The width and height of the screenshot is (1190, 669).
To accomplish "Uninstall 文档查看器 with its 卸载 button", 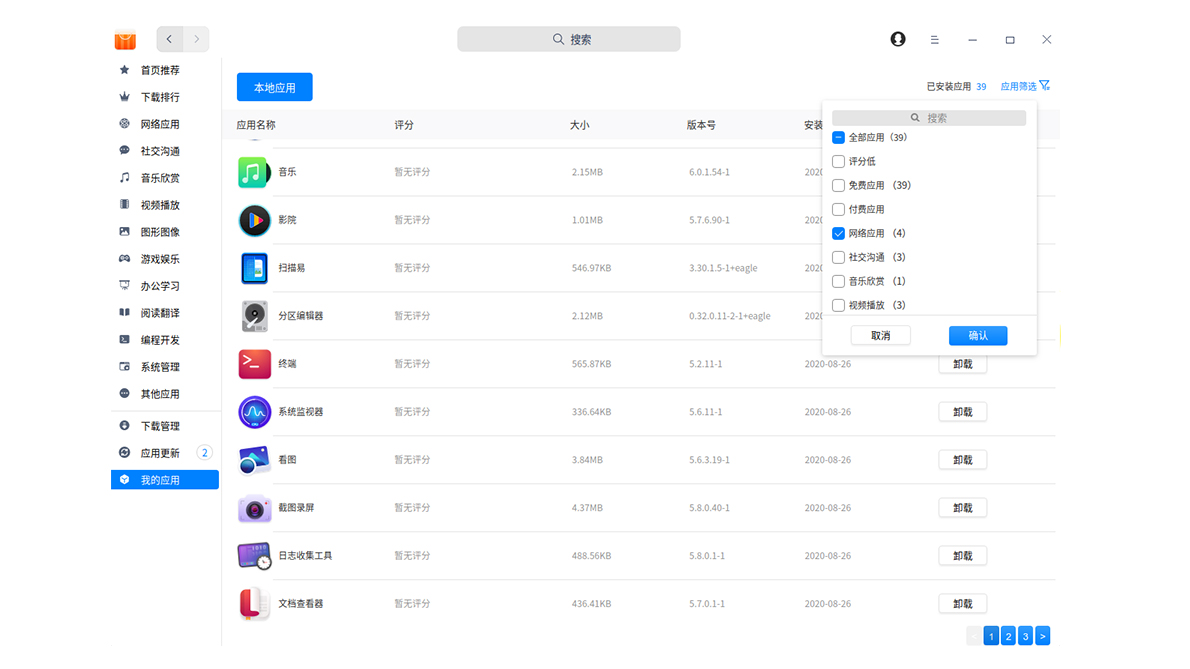I will (x=962, y=604).
